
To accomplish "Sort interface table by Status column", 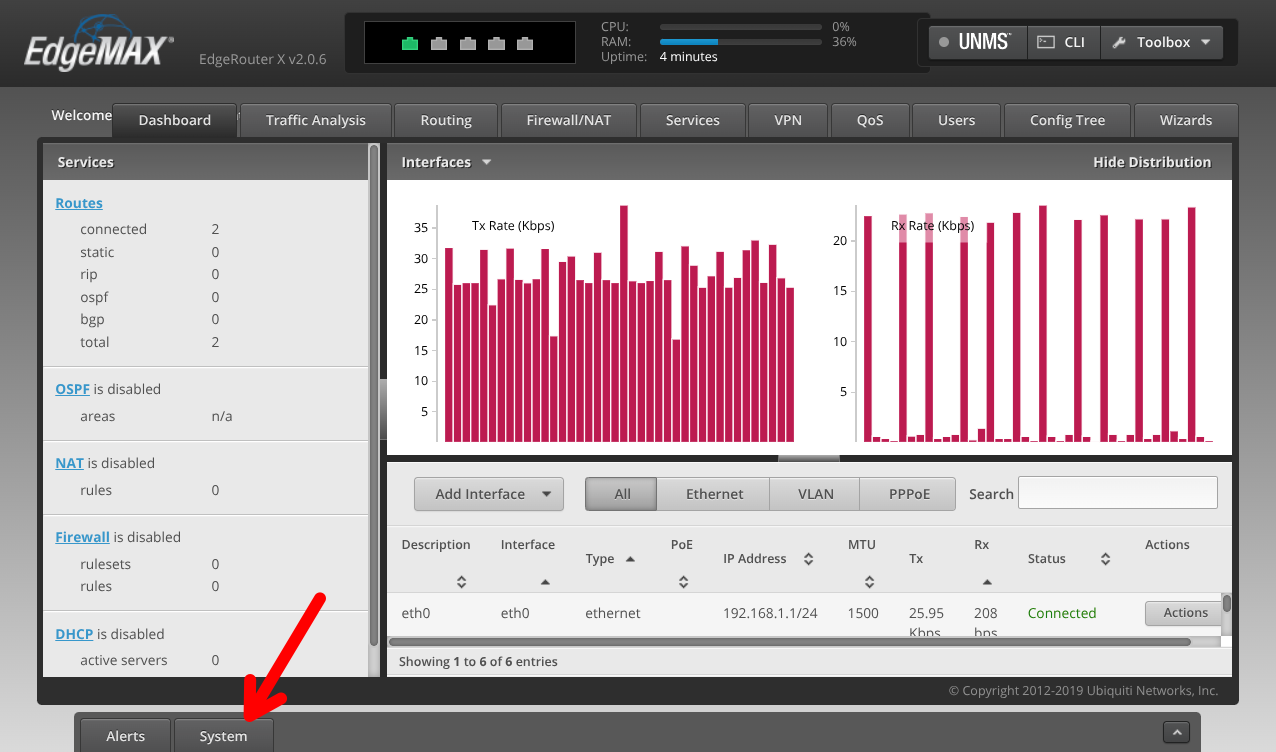I will [x=1105, y=559].
